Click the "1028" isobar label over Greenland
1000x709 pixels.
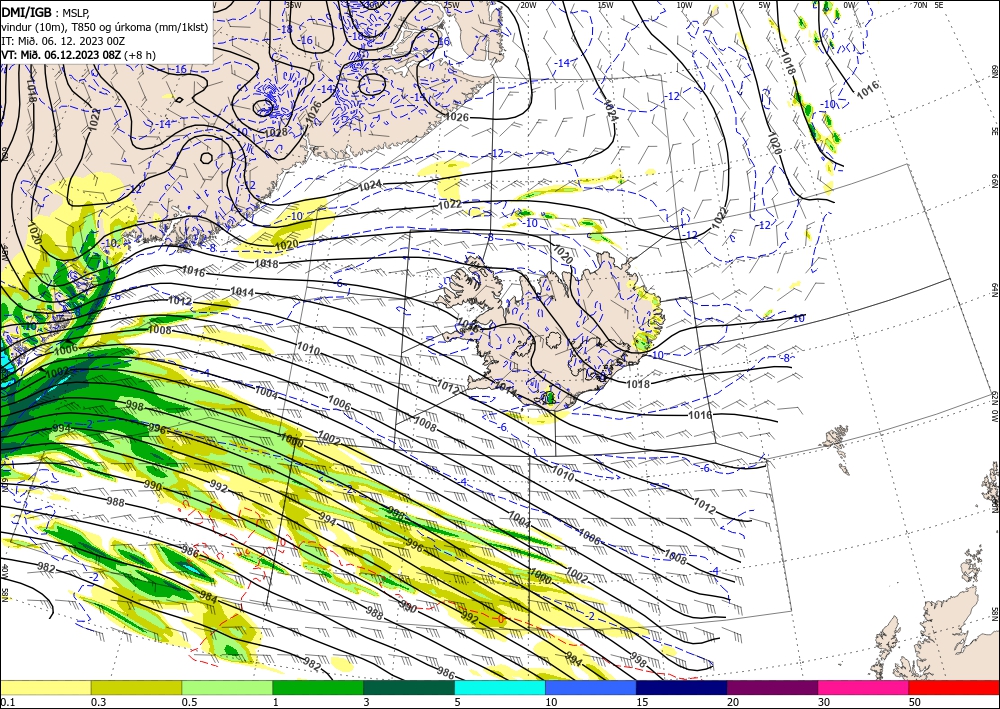click(276, 133)
